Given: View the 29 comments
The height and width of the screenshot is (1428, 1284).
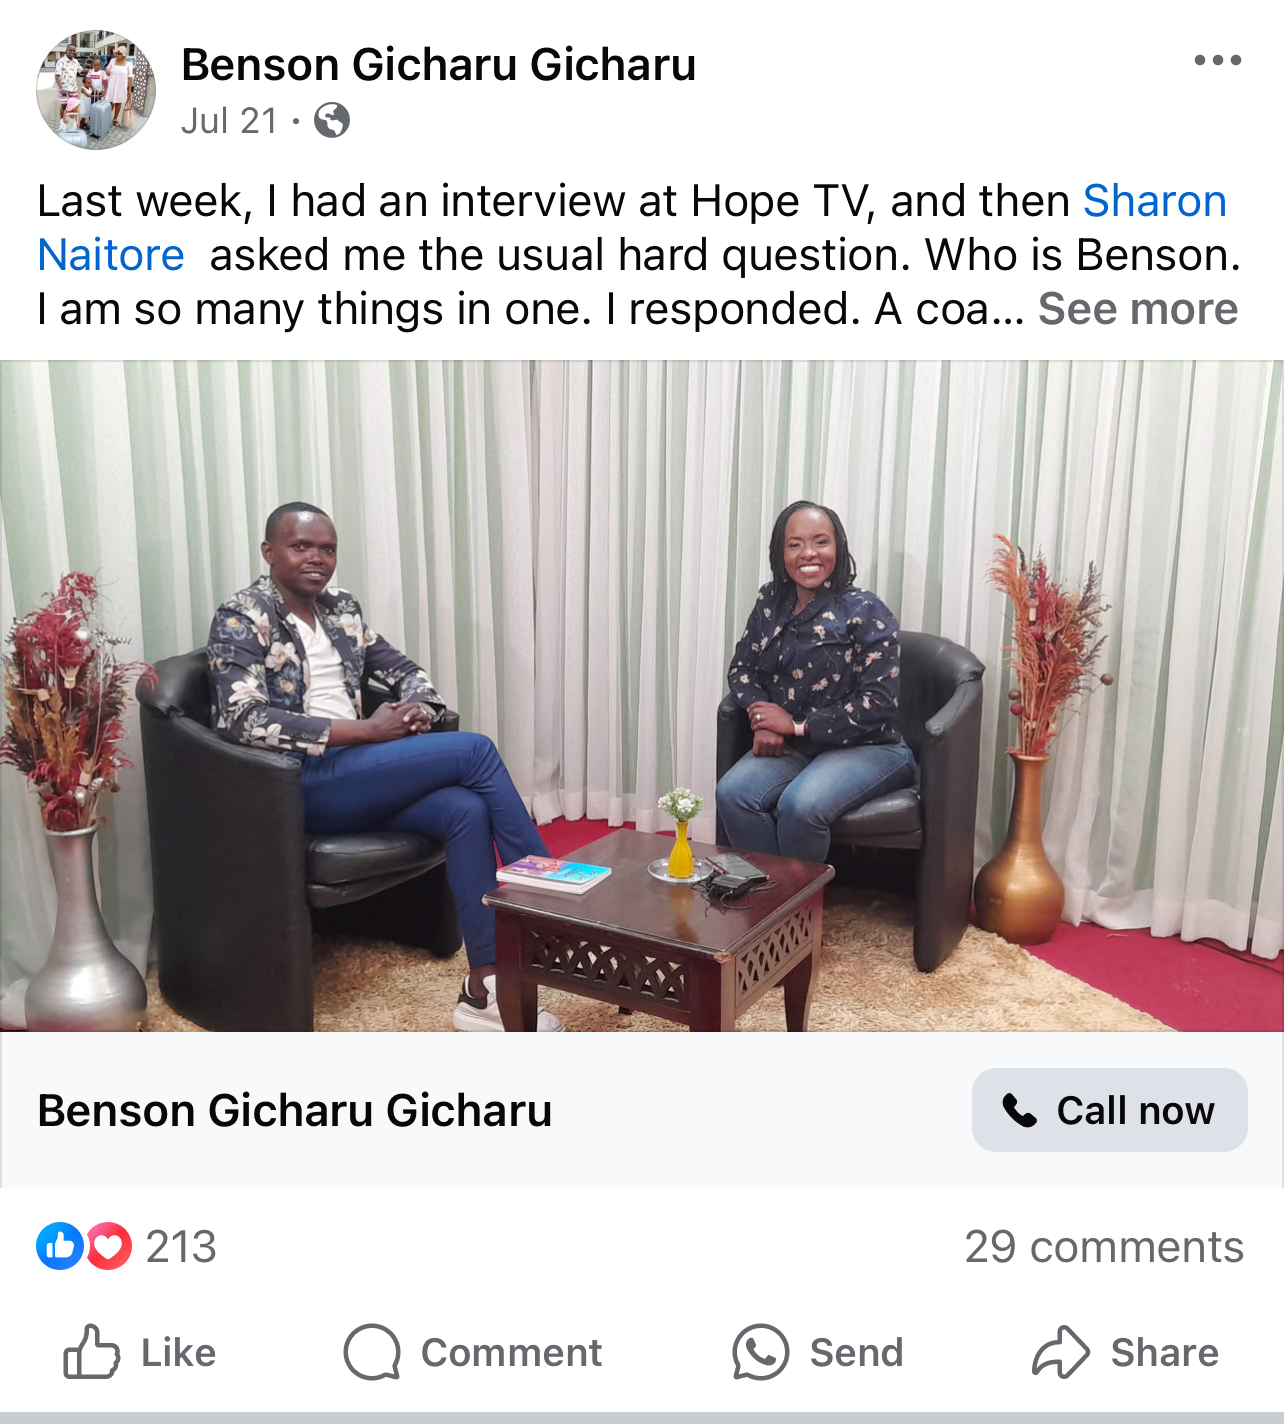Looking at the screenshot, I should point(1104,1247).
